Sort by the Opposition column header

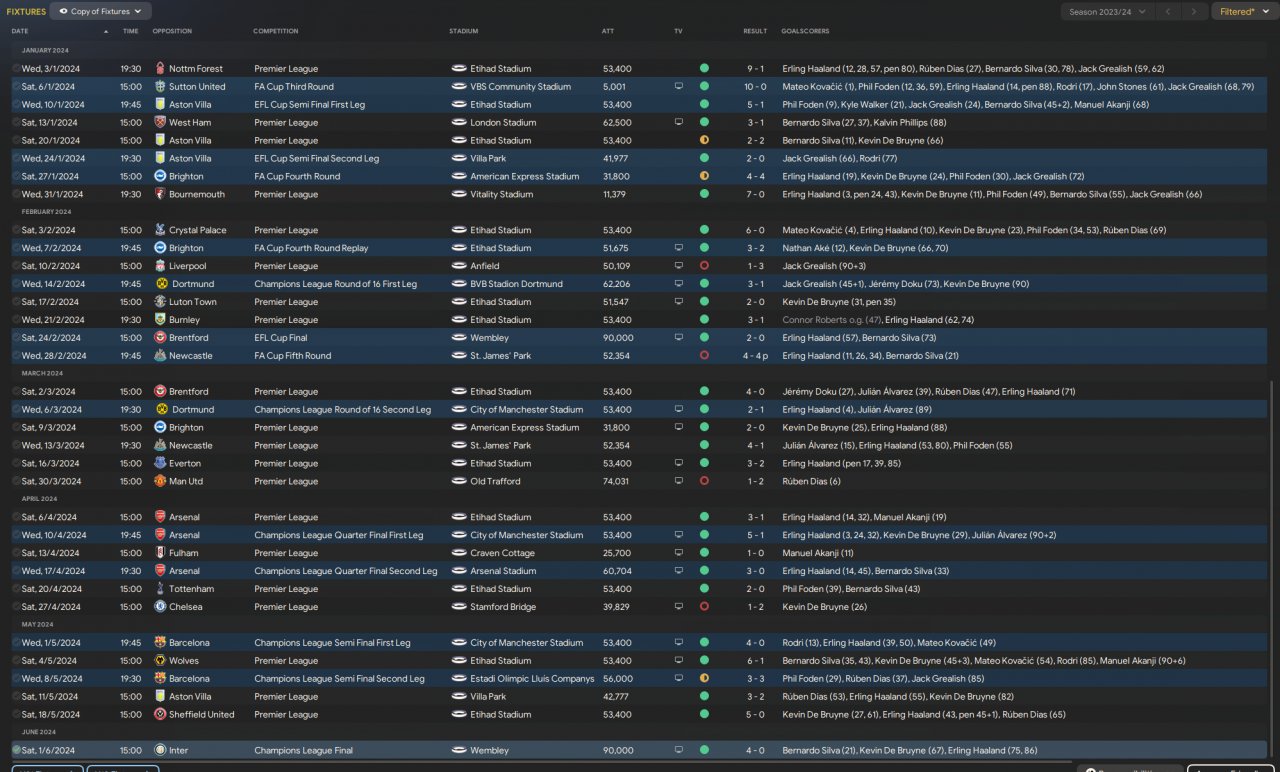pyautogui.click(x=172, y=31)
